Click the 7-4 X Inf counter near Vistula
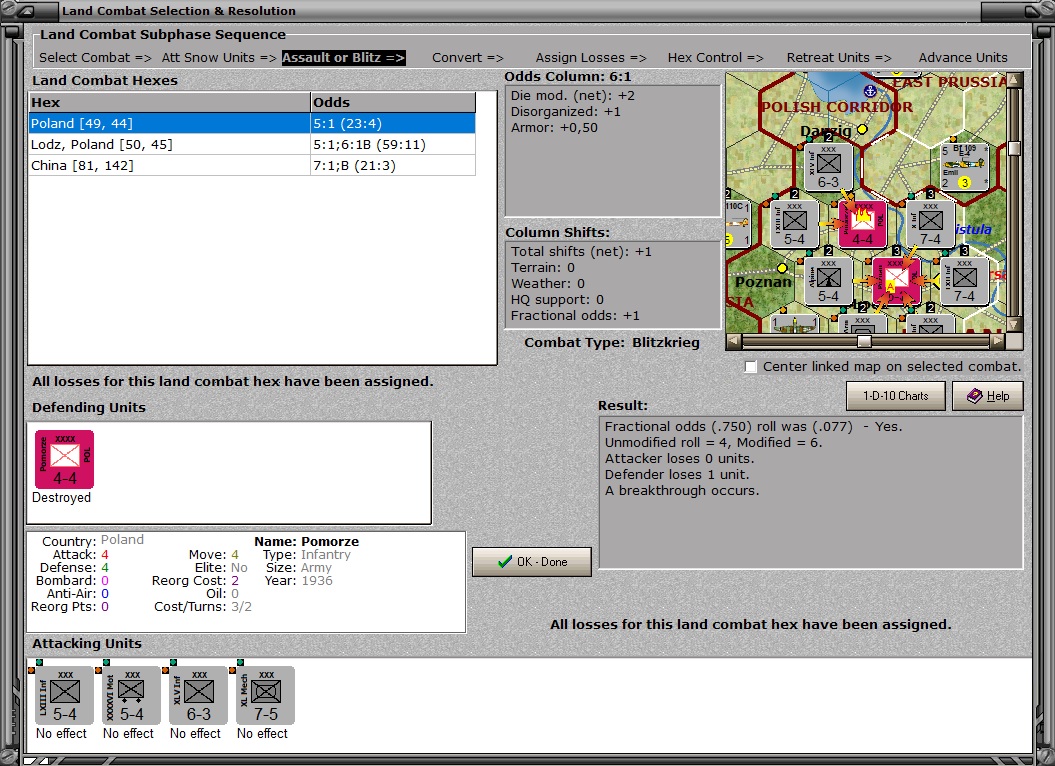Image resolution: width=1055 pixels, height=766 pixels. point(931,224)
